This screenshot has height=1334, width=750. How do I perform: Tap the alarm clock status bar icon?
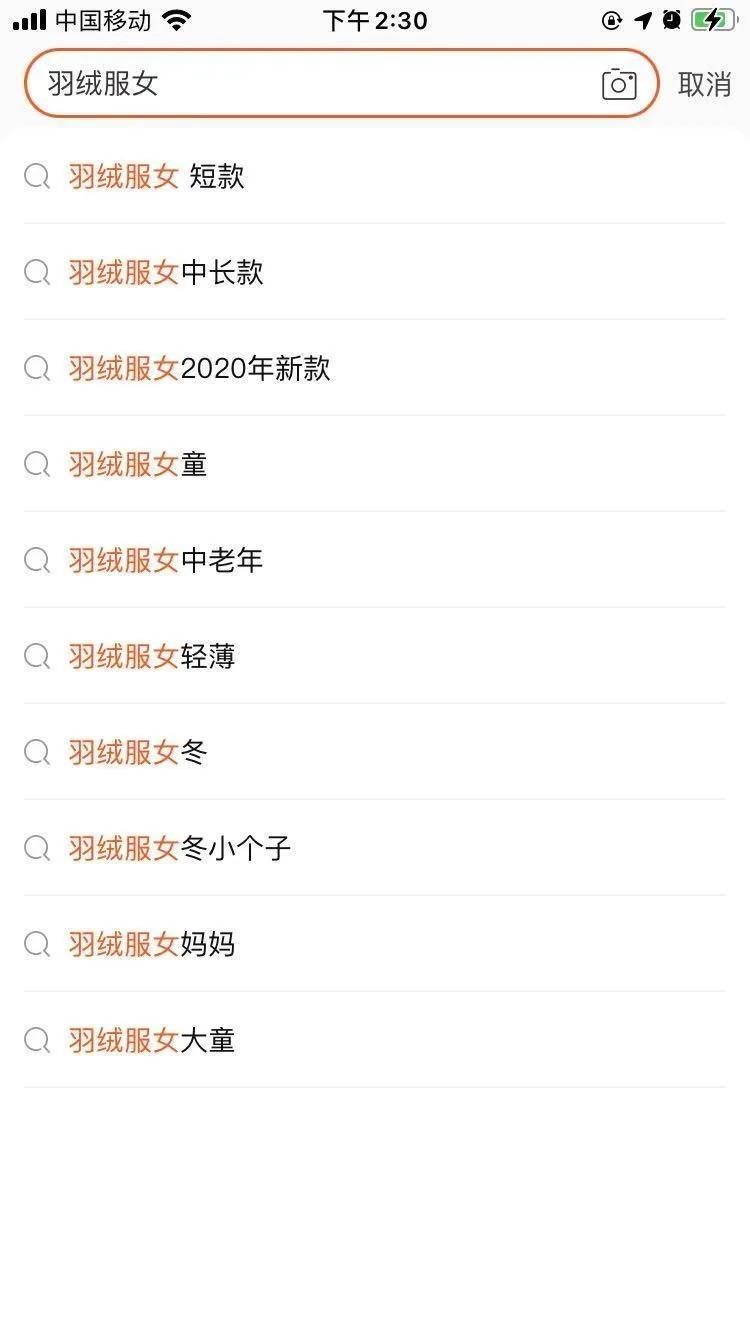pos(671,20)
